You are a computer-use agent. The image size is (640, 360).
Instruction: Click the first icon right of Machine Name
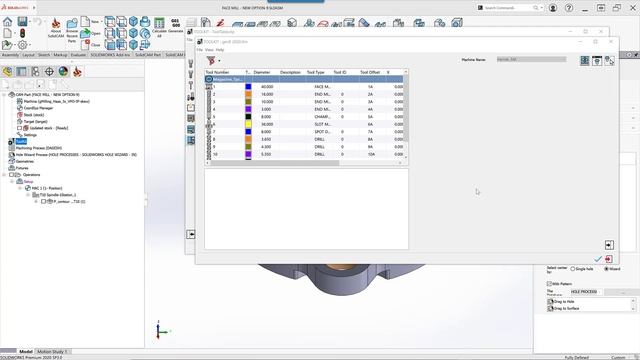pos(584,60)
